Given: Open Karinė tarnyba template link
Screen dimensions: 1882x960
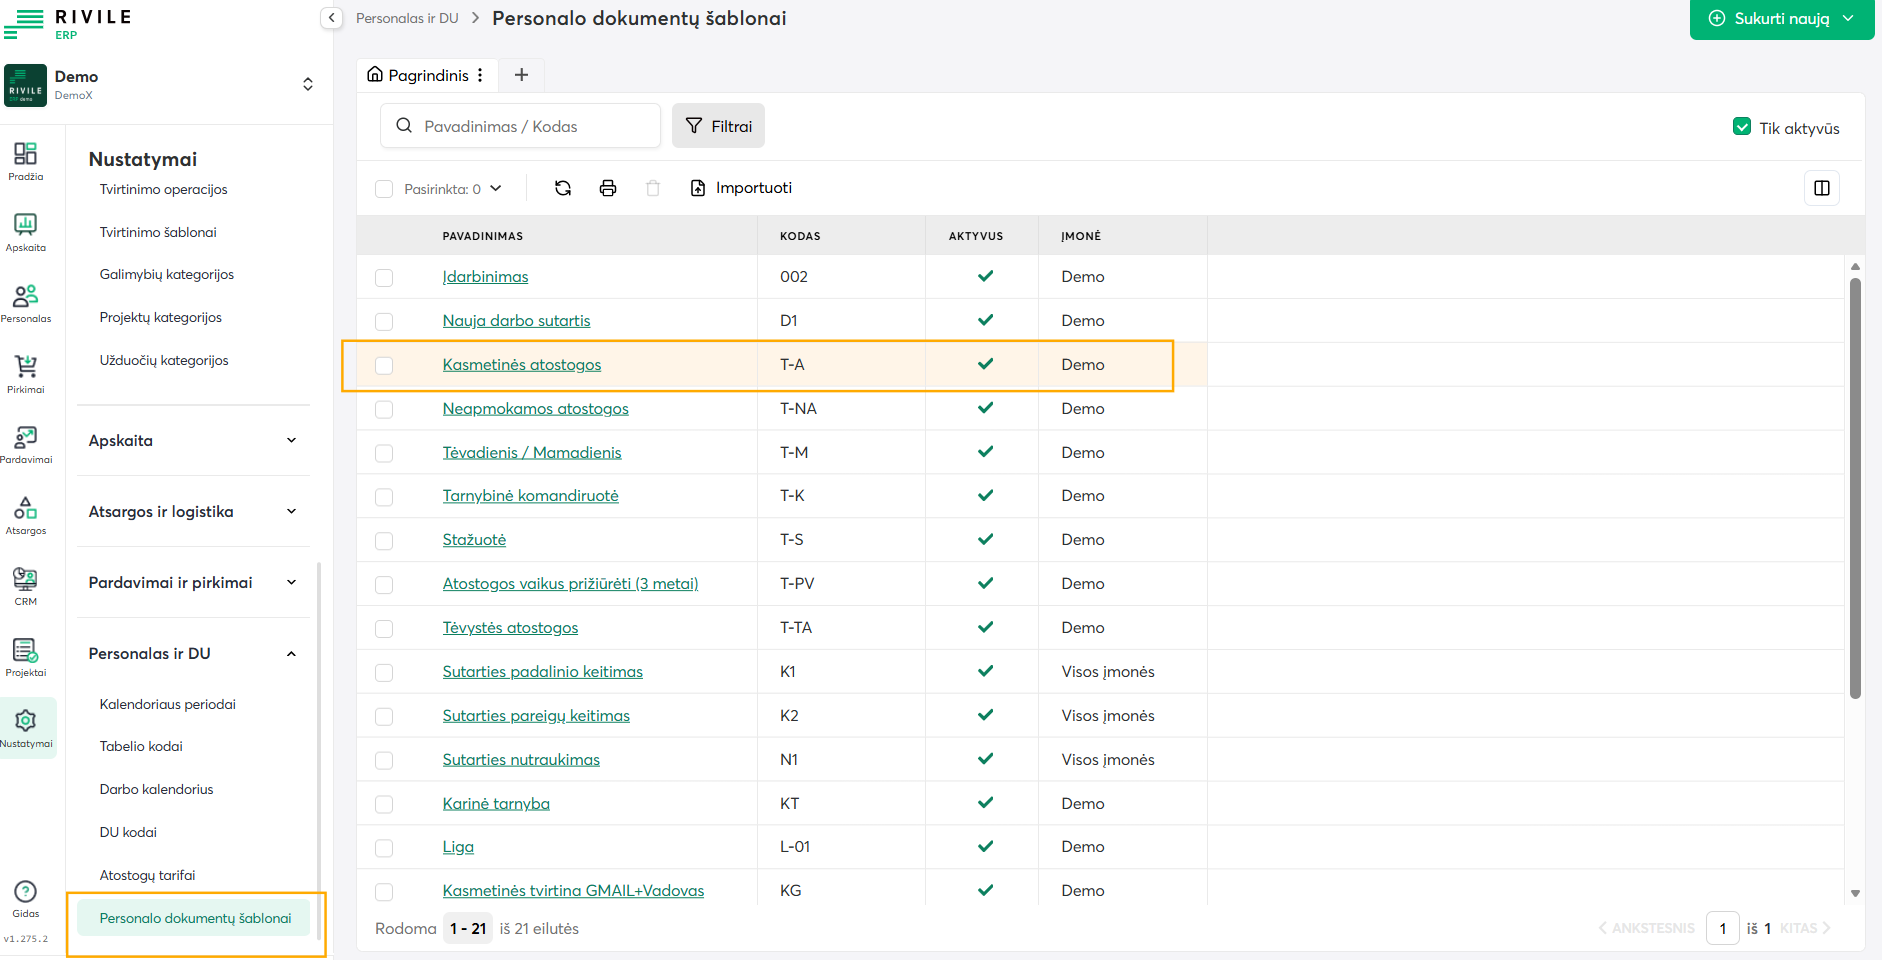Looking at the screenshot, I should [x=496, y=803].
